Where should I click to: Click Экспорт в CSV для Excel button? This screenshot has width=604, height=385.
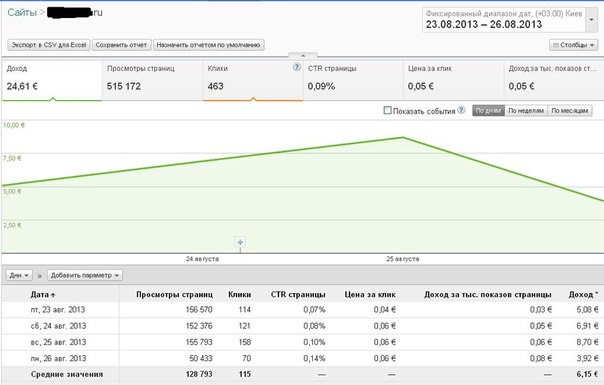(x=49, y=45)
